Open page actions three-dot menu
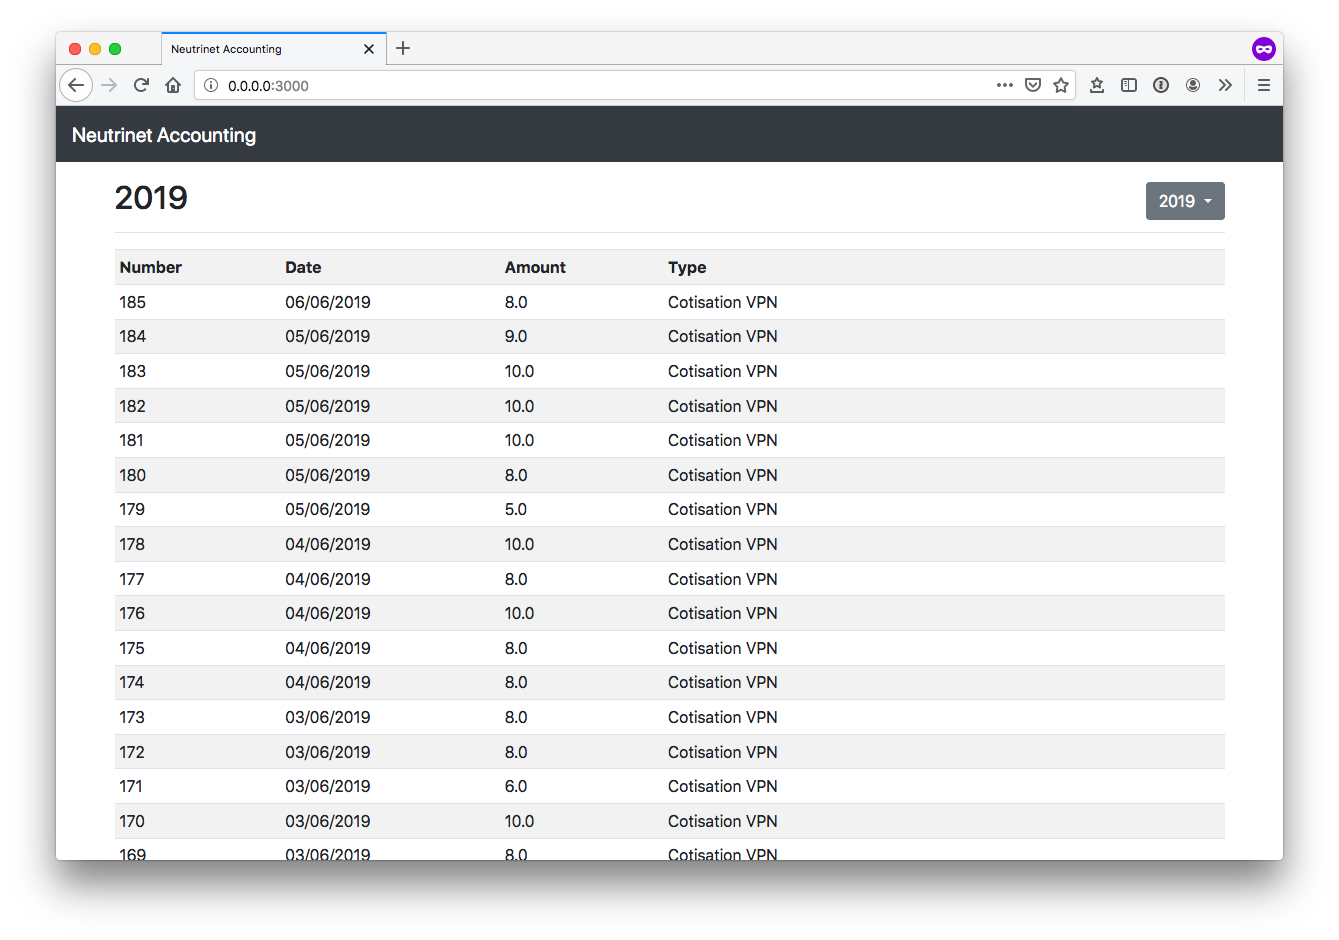Screen dimensions: 1339x940 tap(1005, 85)
